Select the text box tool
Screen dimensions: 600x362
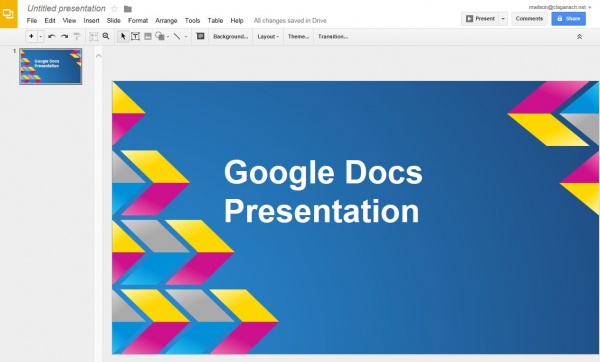click(135, 37)
